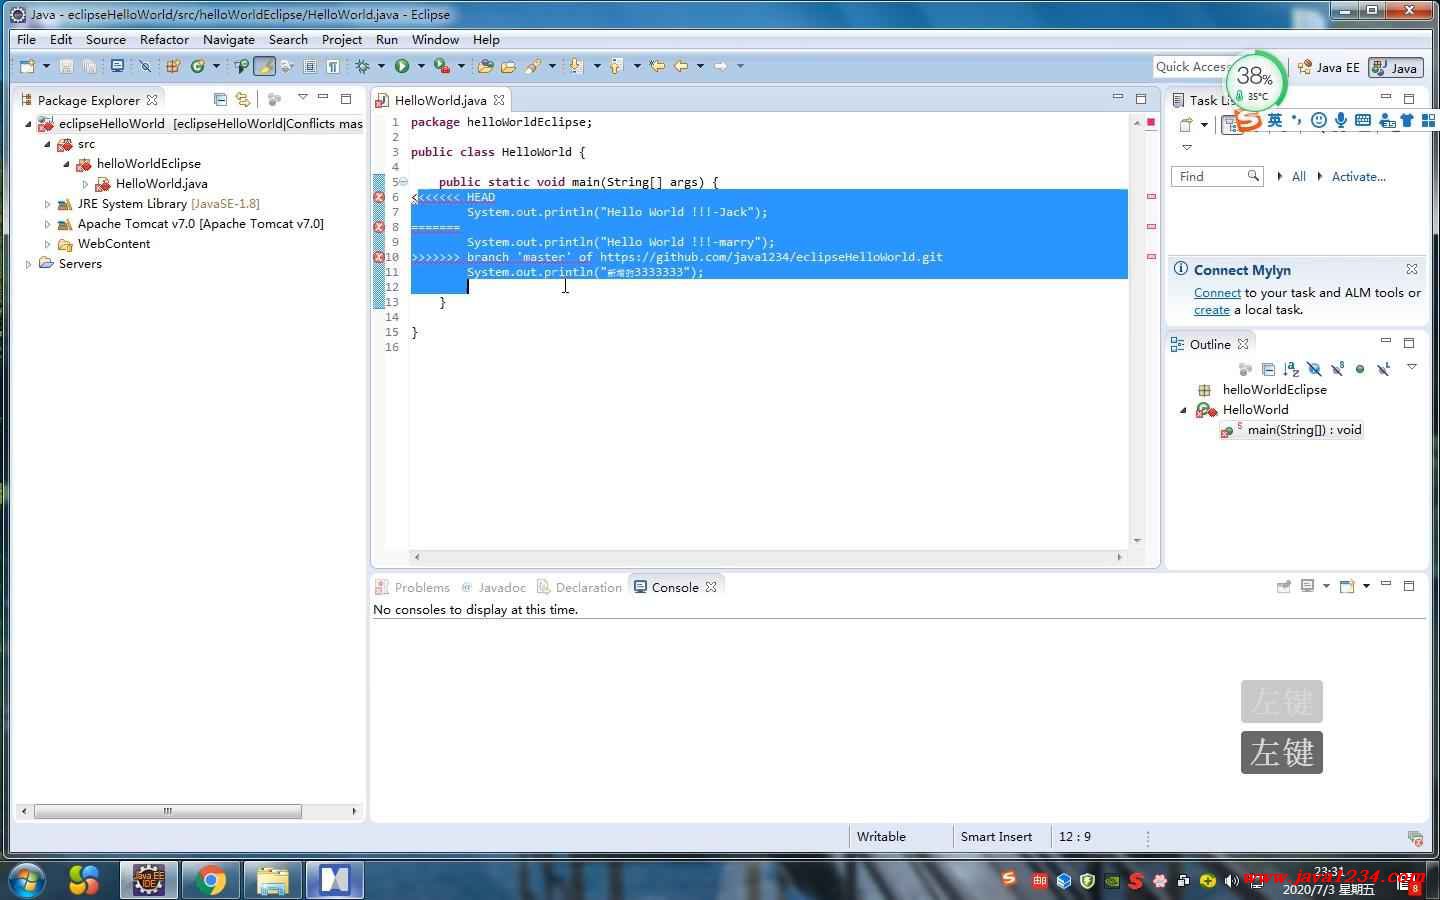Click the New Java Package icon
This screenshot has height=900, width=1440.
[173, 66]
